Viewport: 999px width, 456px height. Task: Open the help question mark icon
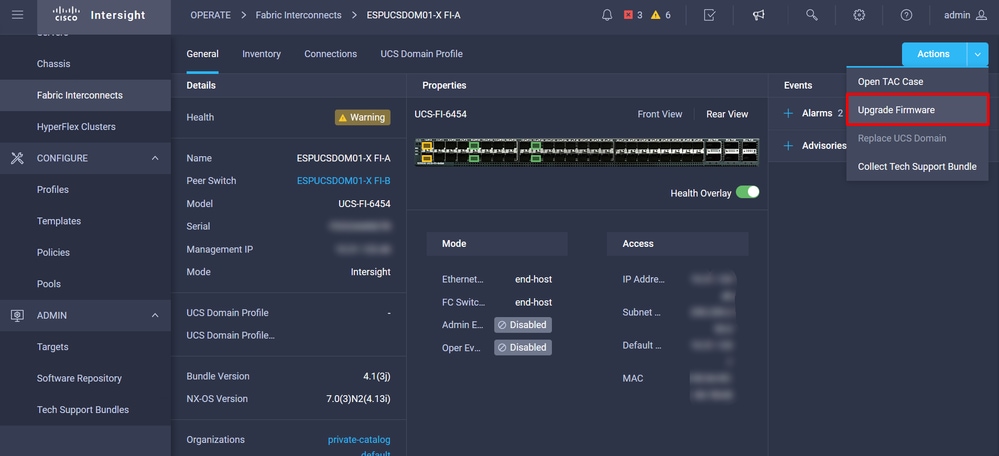tap(906, 15)
